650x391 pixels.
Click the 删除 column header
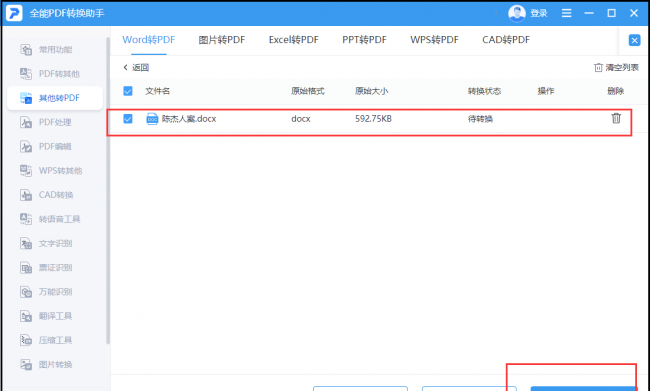click(616, 91)
